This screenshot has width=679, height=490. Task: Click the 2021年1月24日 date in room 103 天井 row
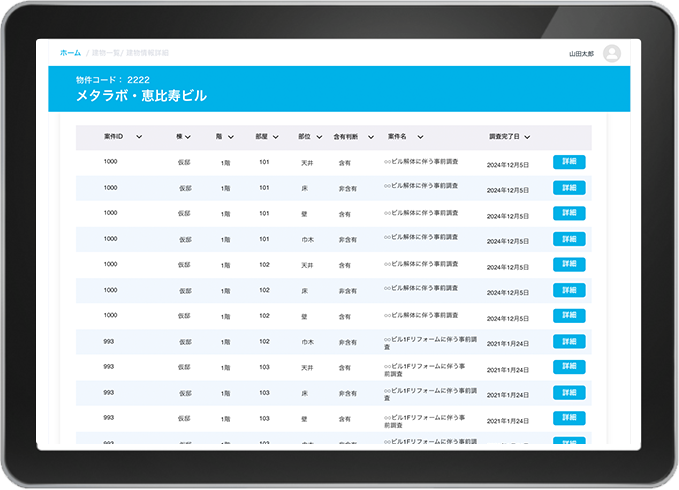click(x=508, y=370)
